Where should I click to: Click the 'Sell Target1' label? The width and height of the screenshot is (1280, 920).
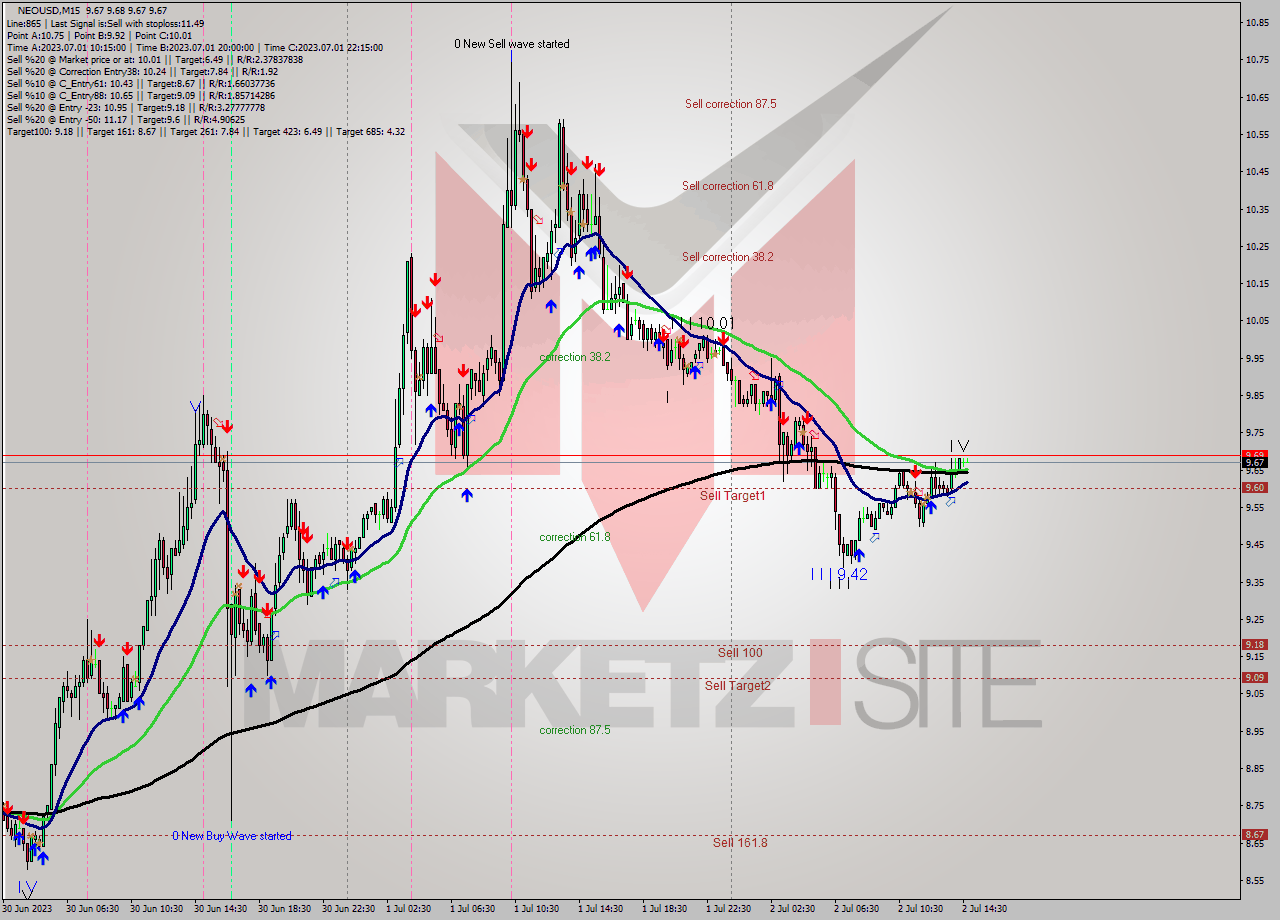point(733,496)
